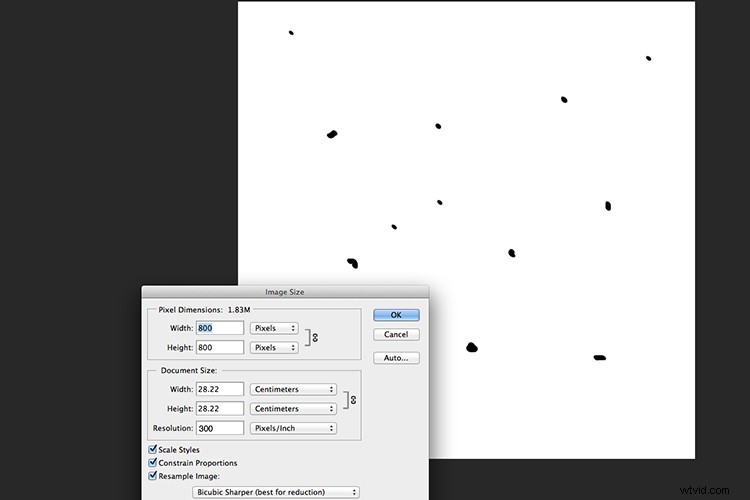Open the document Width Centimeters dropdown
This screenshot has height=500, width=750.
point(293,389)
